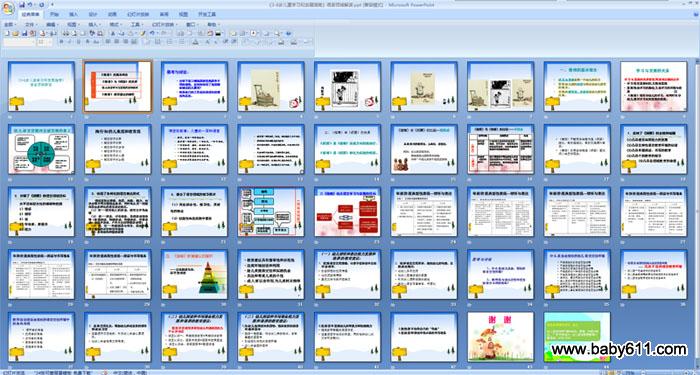Open the 格式 classic menu
Viewport: 700px width, 375px height.
point(115,25)
